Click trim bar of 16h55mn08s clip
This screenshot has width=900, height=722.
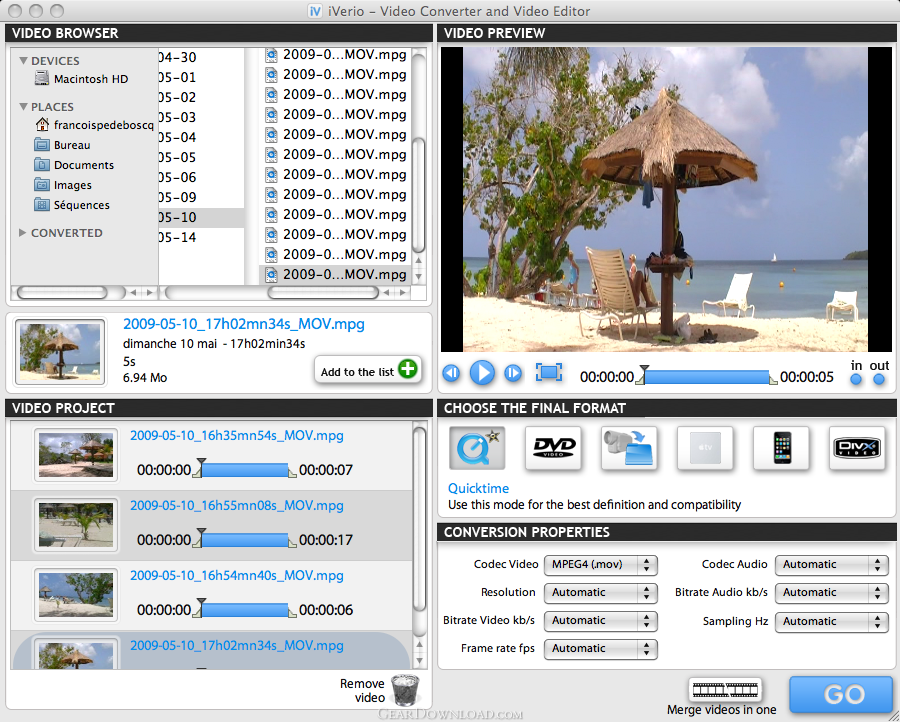click(x=245, y=540)
